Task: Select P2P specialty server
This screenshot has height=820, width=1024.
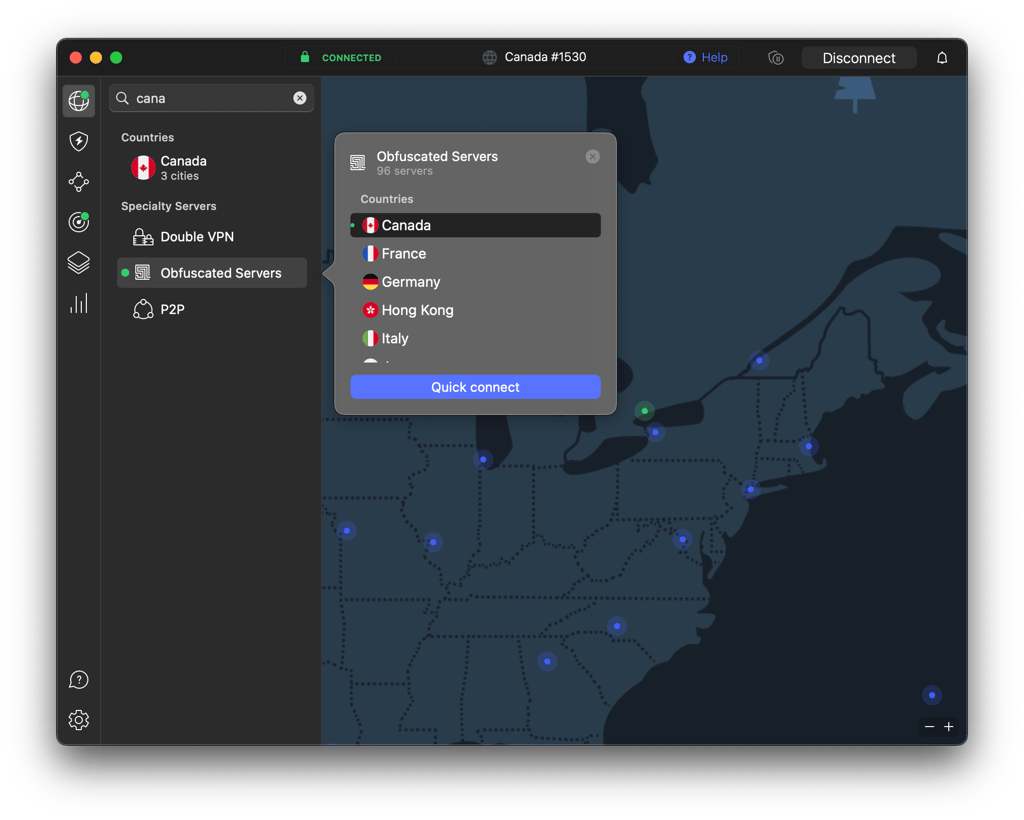Action: (212, 309)
